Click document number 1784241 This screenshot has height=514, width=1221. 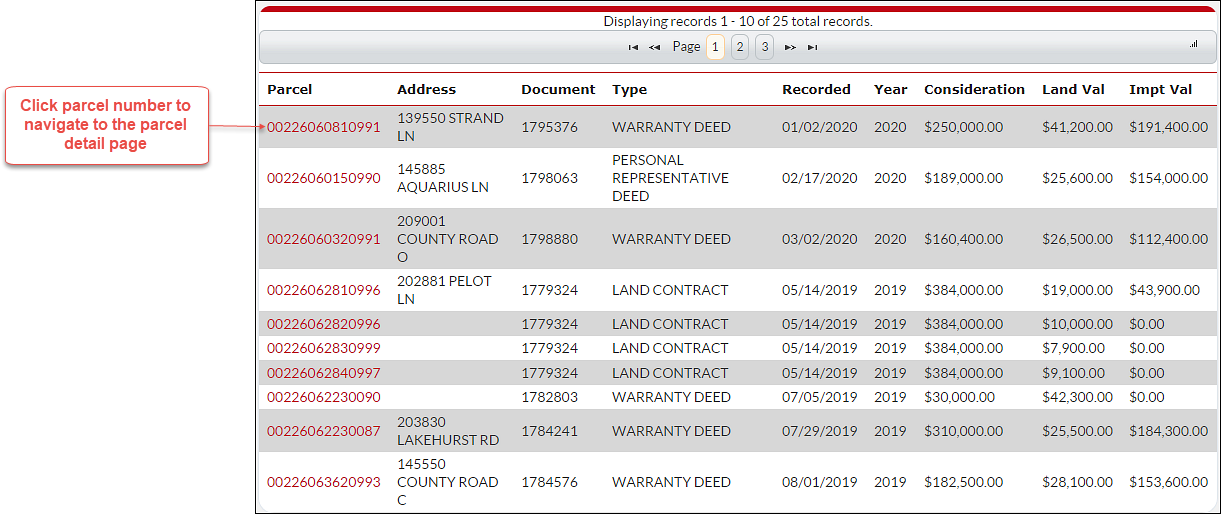point(549,431)
